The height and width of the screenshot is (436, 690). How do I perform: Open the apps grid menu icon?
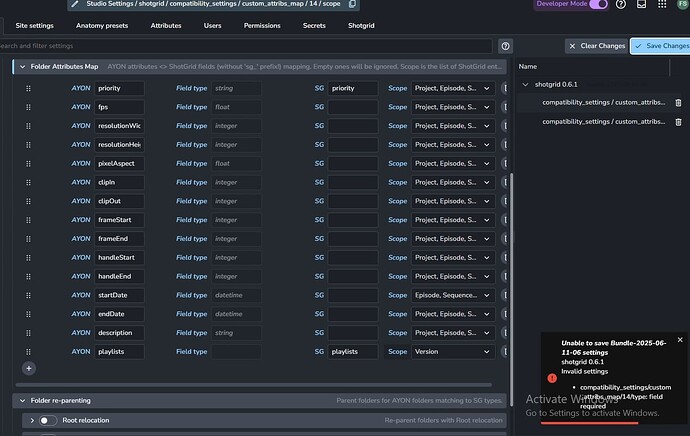point(662,4)
